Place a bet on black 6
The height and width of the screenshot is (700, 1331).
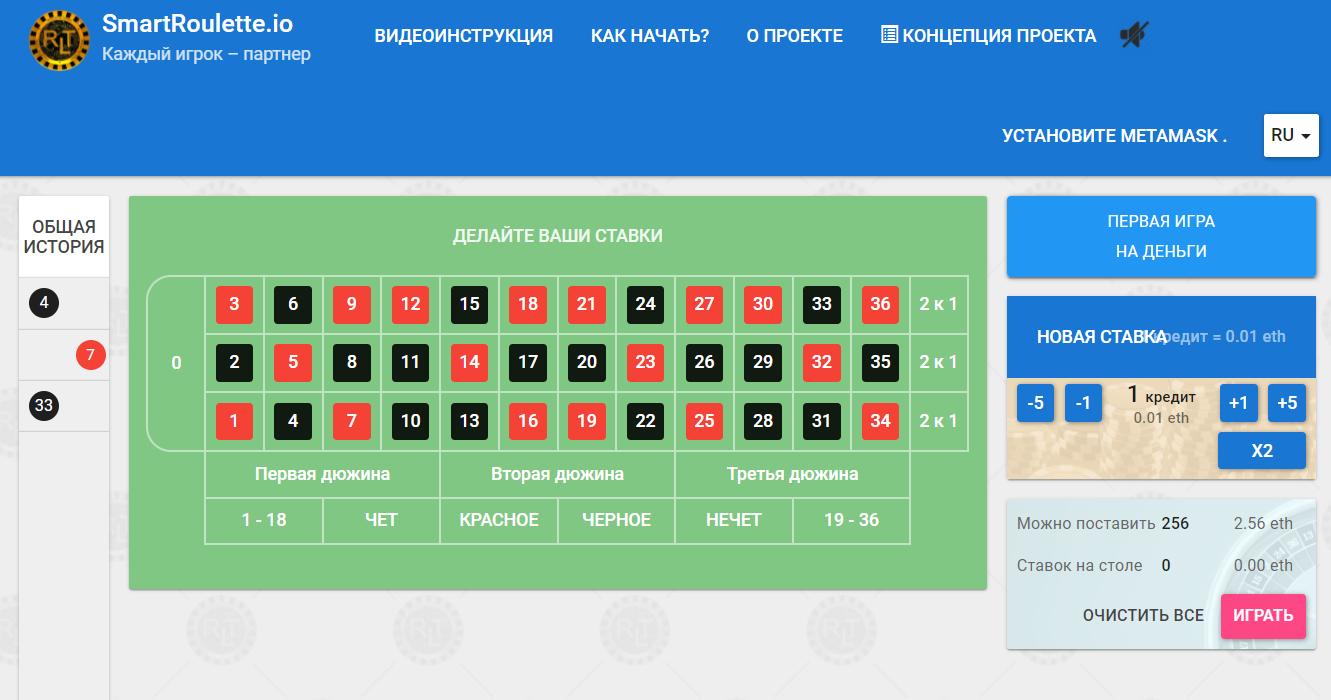(293, 304)
